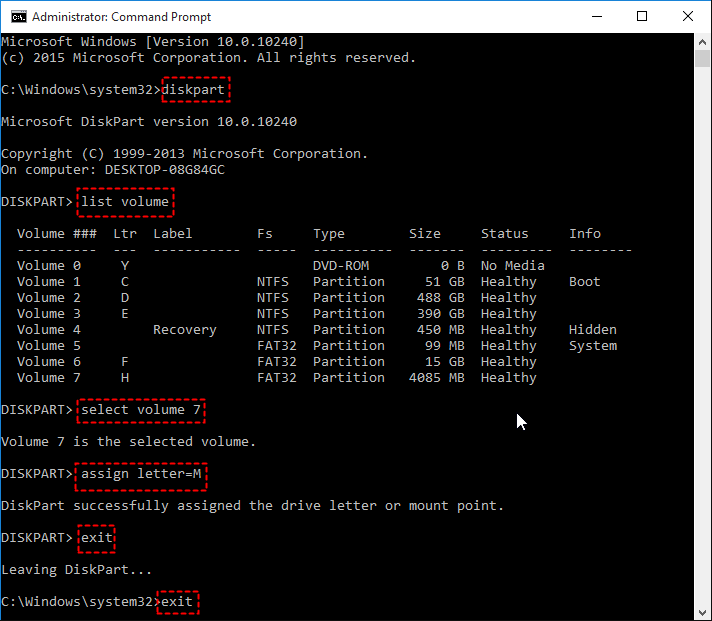The height and width of the screenshot is (621, 712).
Task: Click the 'select volume 7' command
Action: (141, 409)
